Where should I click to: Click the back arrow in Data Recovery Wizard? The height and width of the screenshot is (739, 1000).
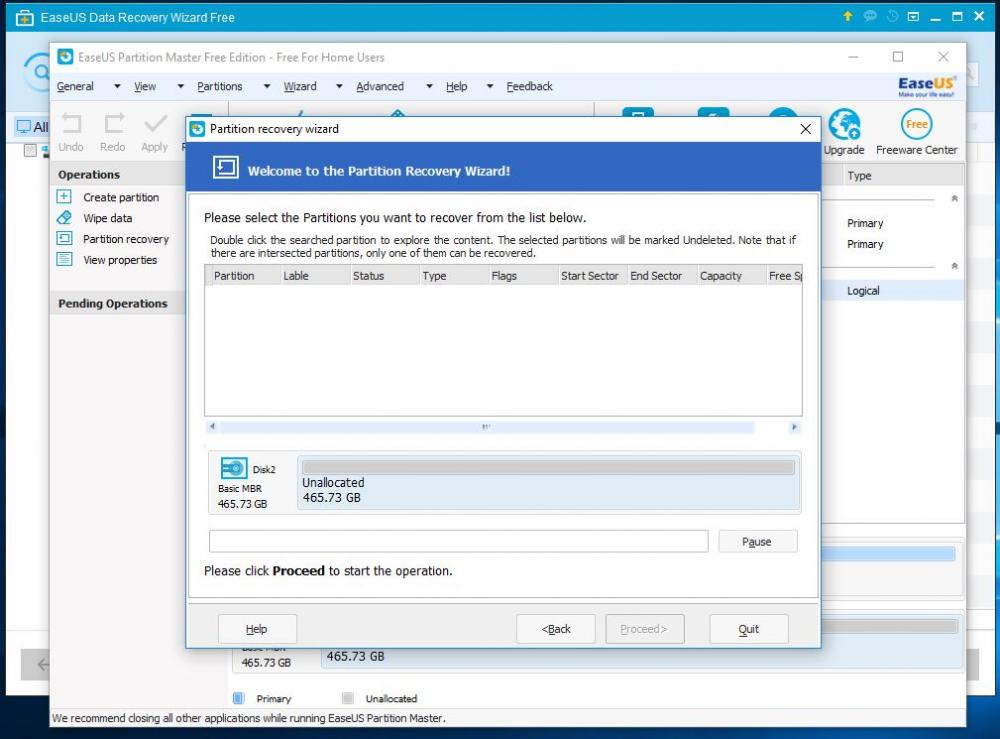pyautogui.click(x=42, y=664)
